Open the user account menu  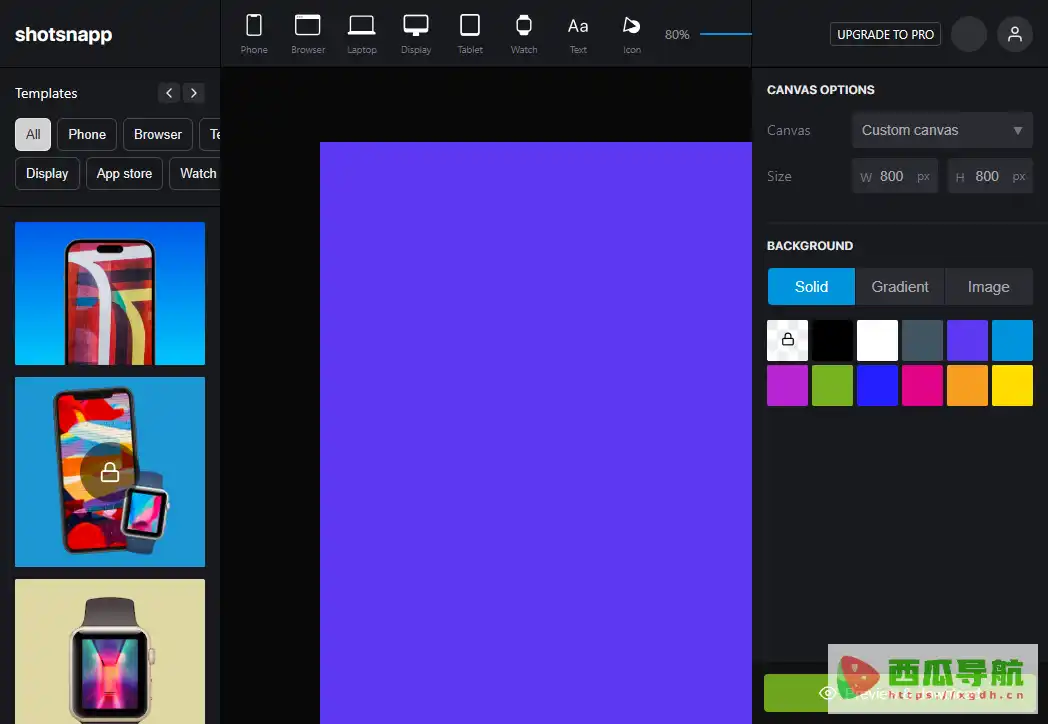(x=1015, y=34)
